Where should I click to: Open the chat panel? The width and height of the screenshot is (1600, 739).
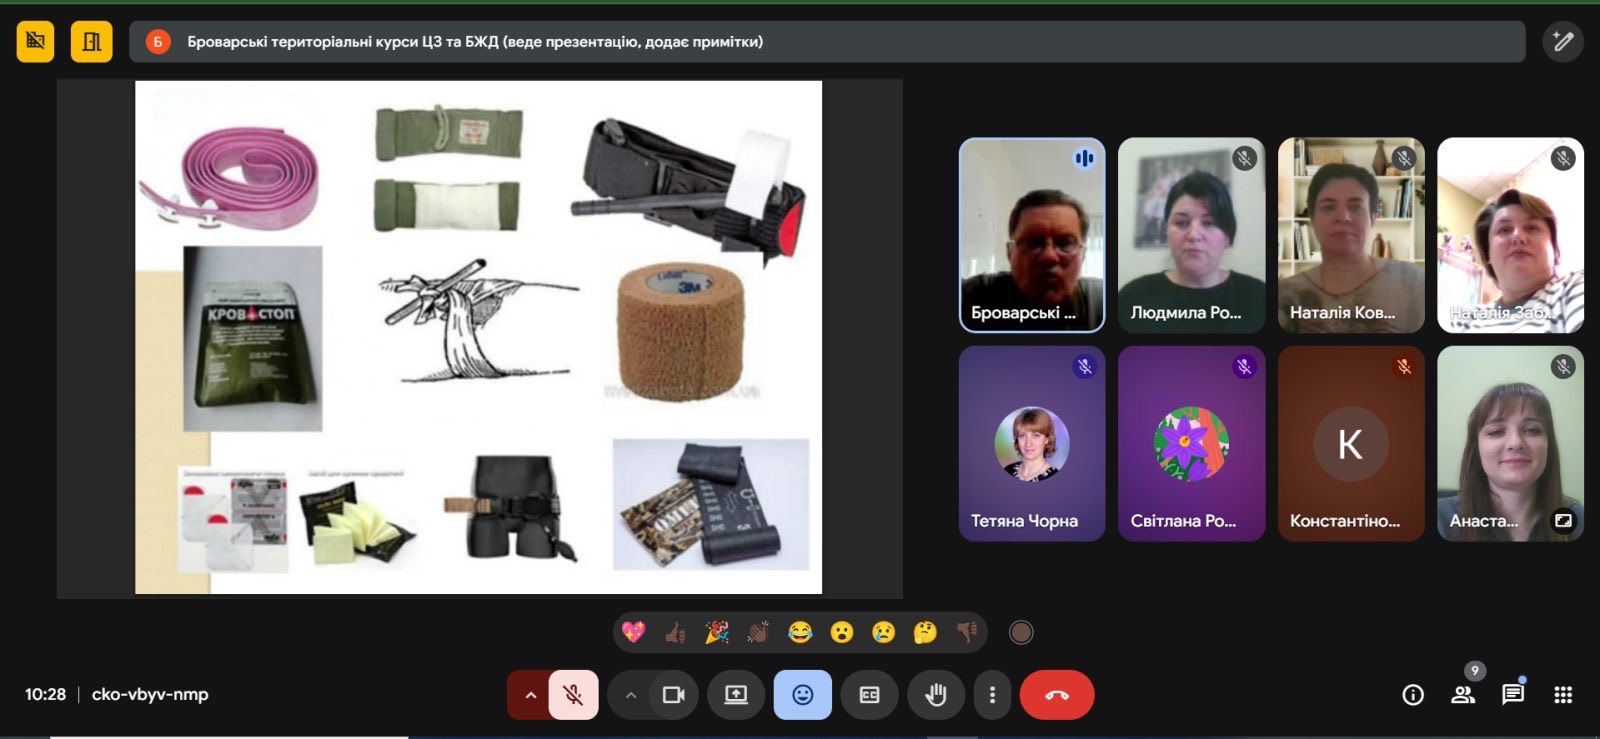[x=1513, y=695]
